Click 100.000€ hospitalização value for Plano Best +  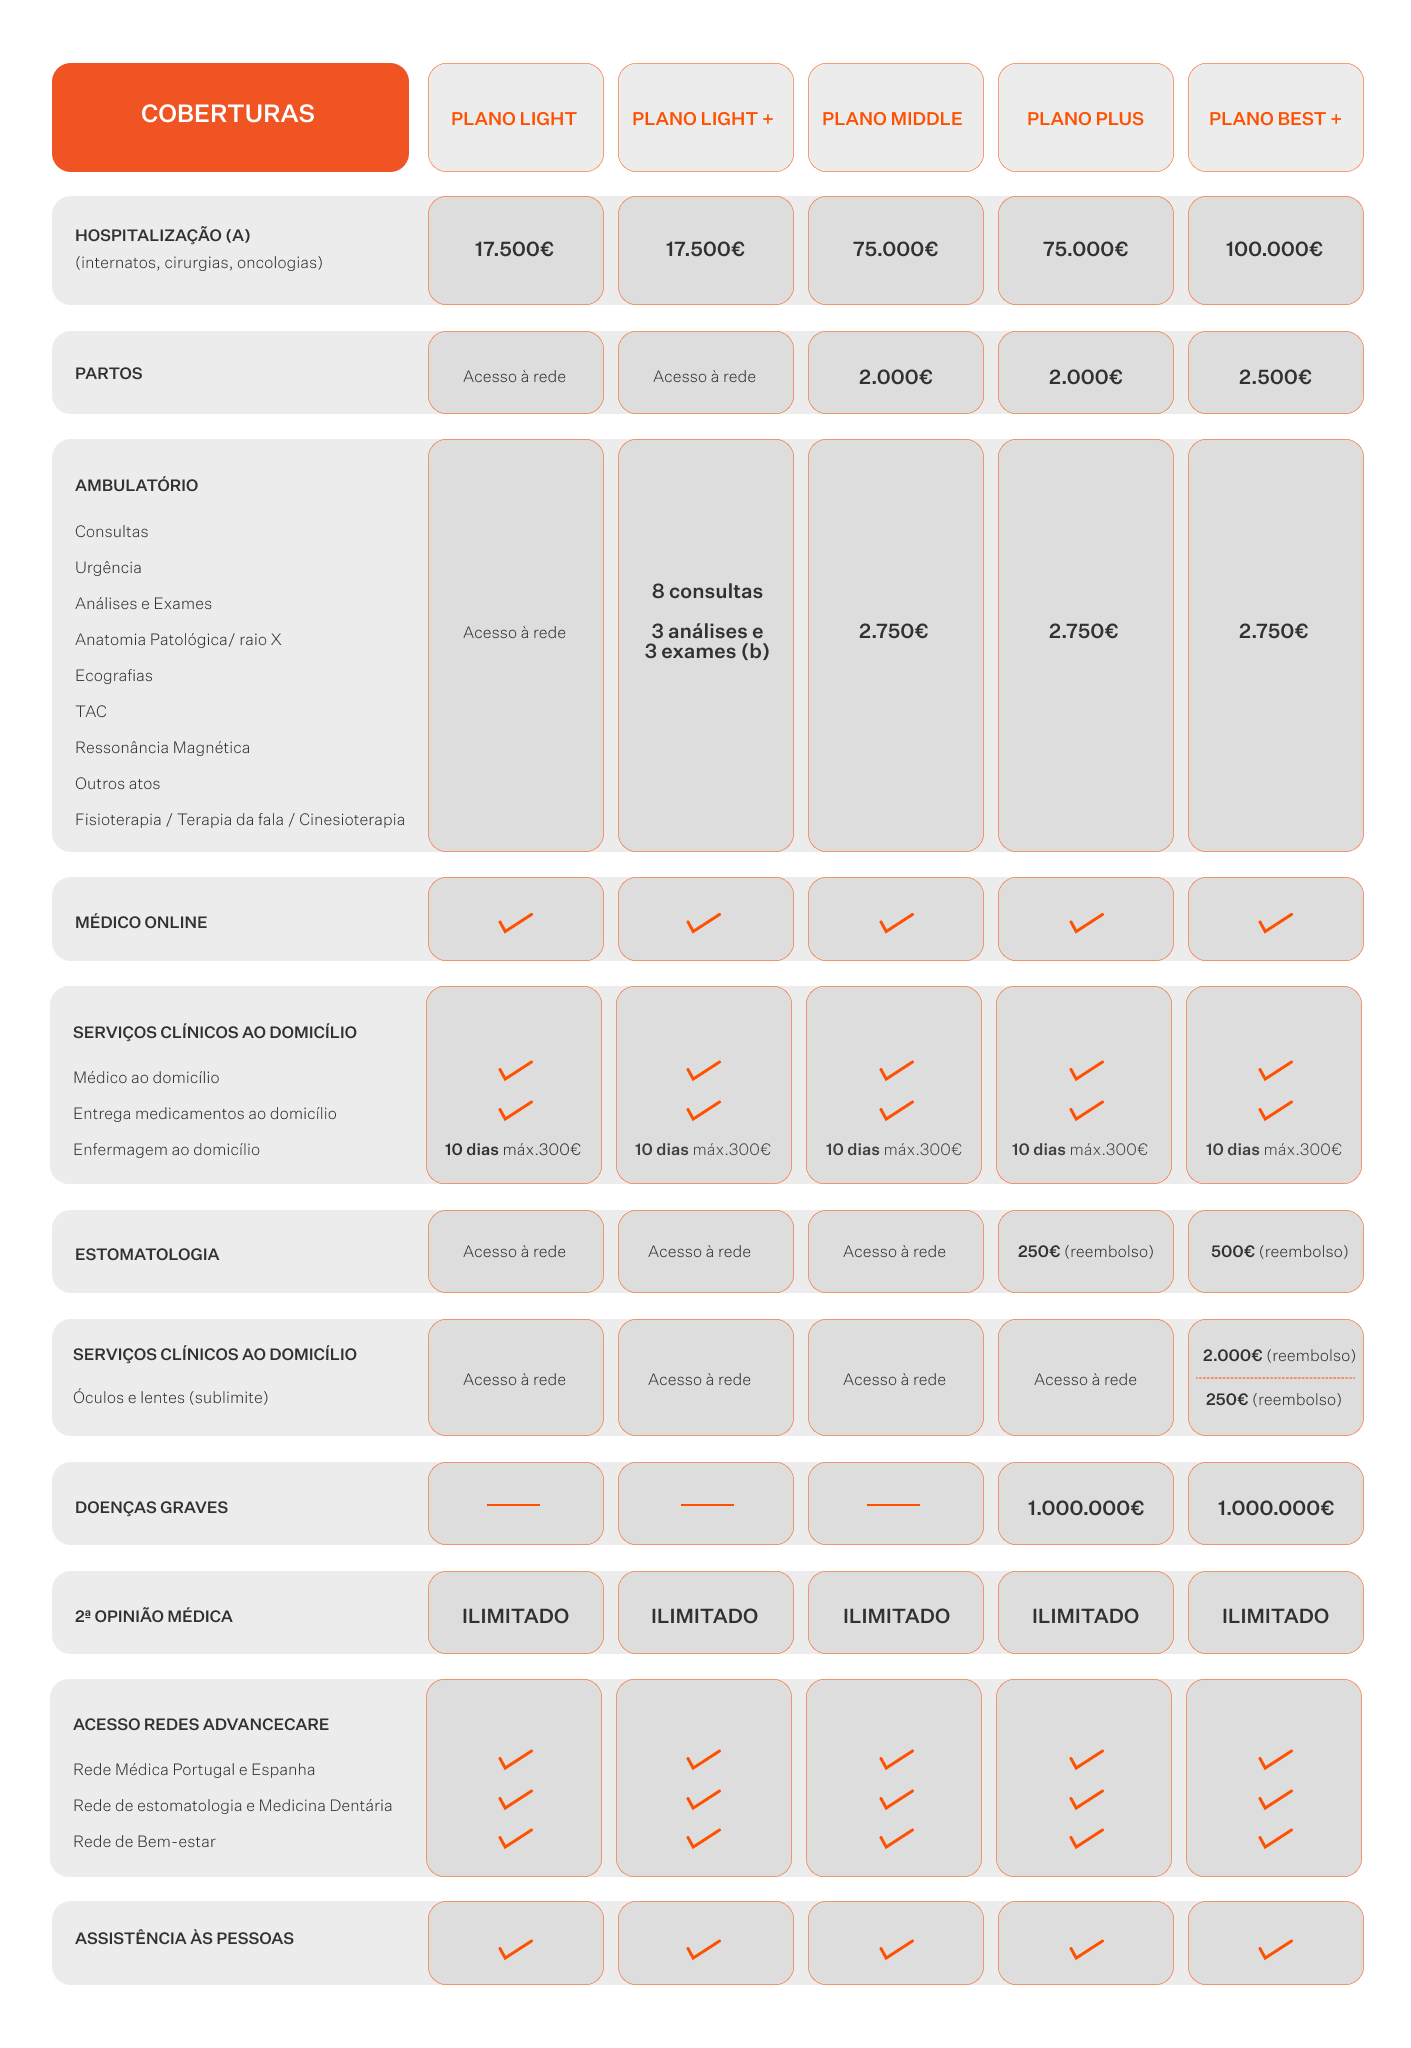click(1275, 250)
